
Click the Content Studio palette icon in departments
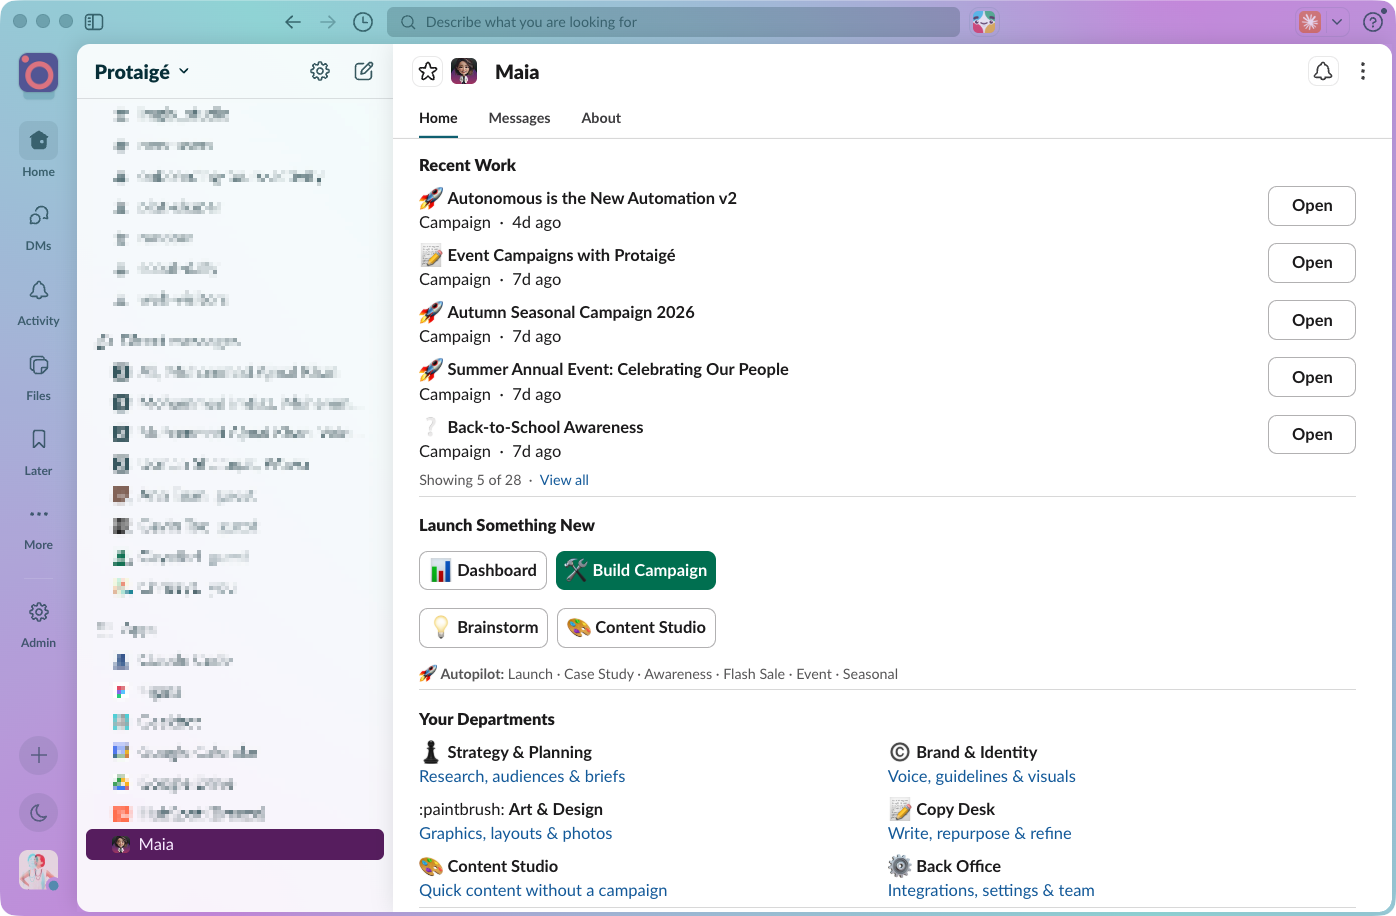point(431,866)
